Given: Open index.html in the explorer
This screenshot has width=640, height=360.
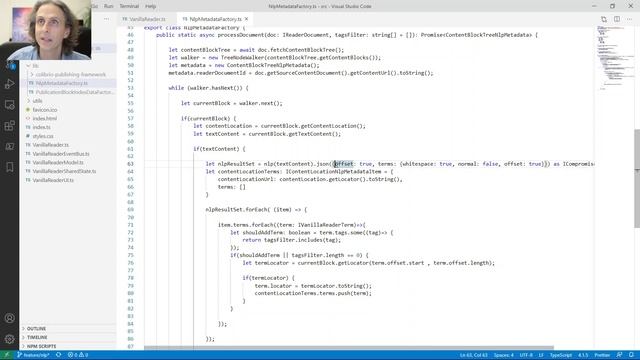Looking at the screenshot, I should [44, 118].
